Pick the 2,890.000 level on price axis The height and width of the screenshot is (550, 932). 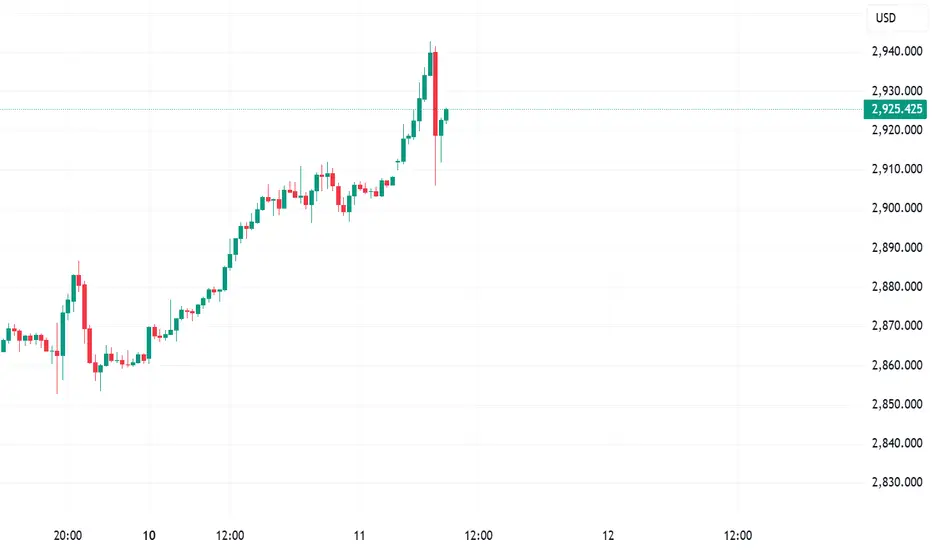coord(897,247)
